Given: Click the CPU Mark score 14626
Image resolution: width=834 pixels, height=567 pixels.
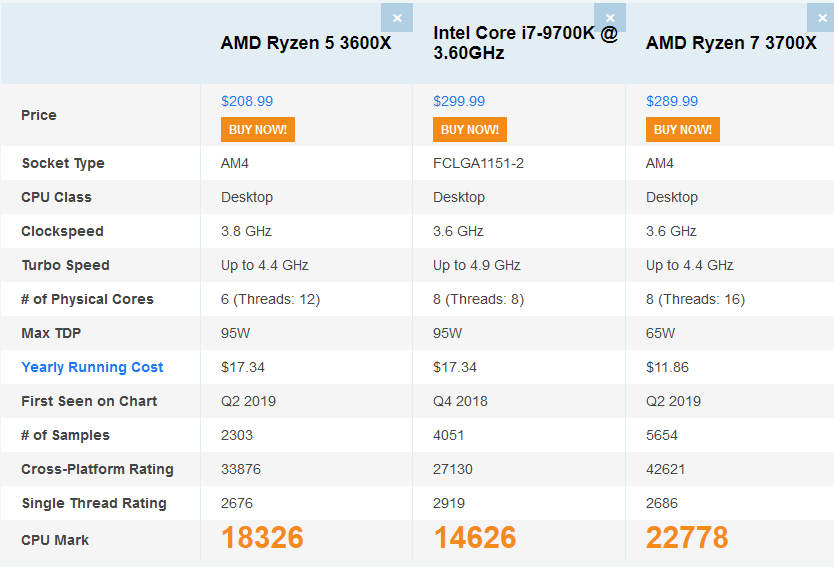Looking at the screenshot, I should coord(474,537).
